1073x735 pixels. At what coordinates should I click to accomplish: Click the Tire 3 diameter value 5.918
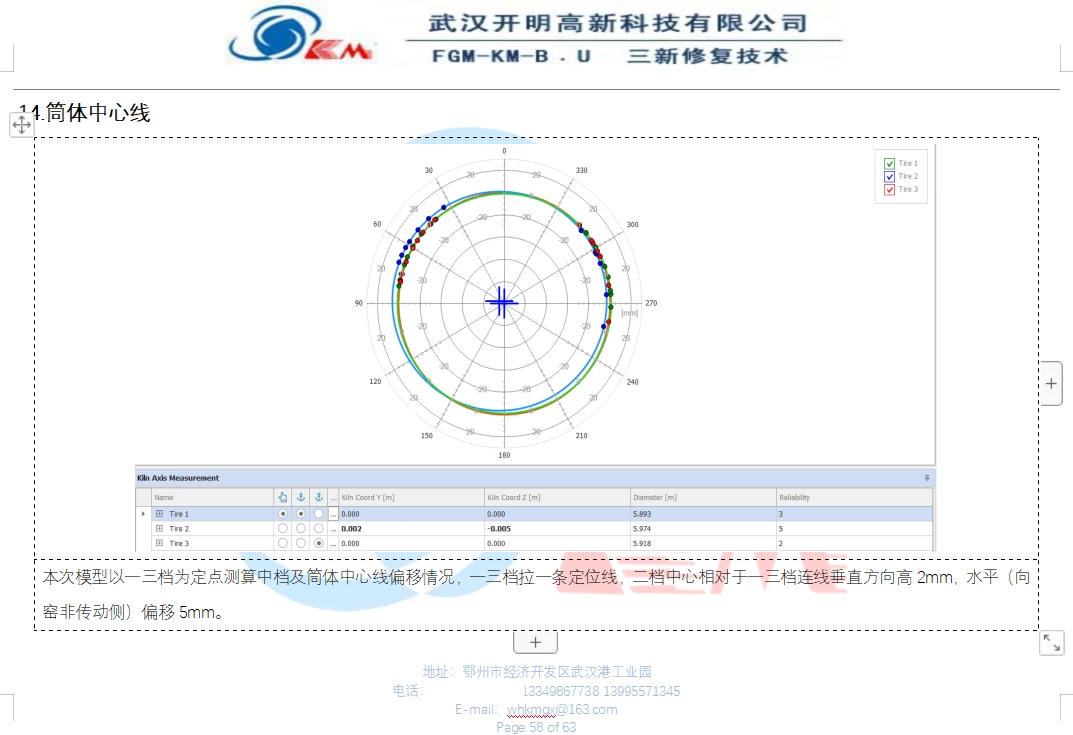tap(642, 543)
